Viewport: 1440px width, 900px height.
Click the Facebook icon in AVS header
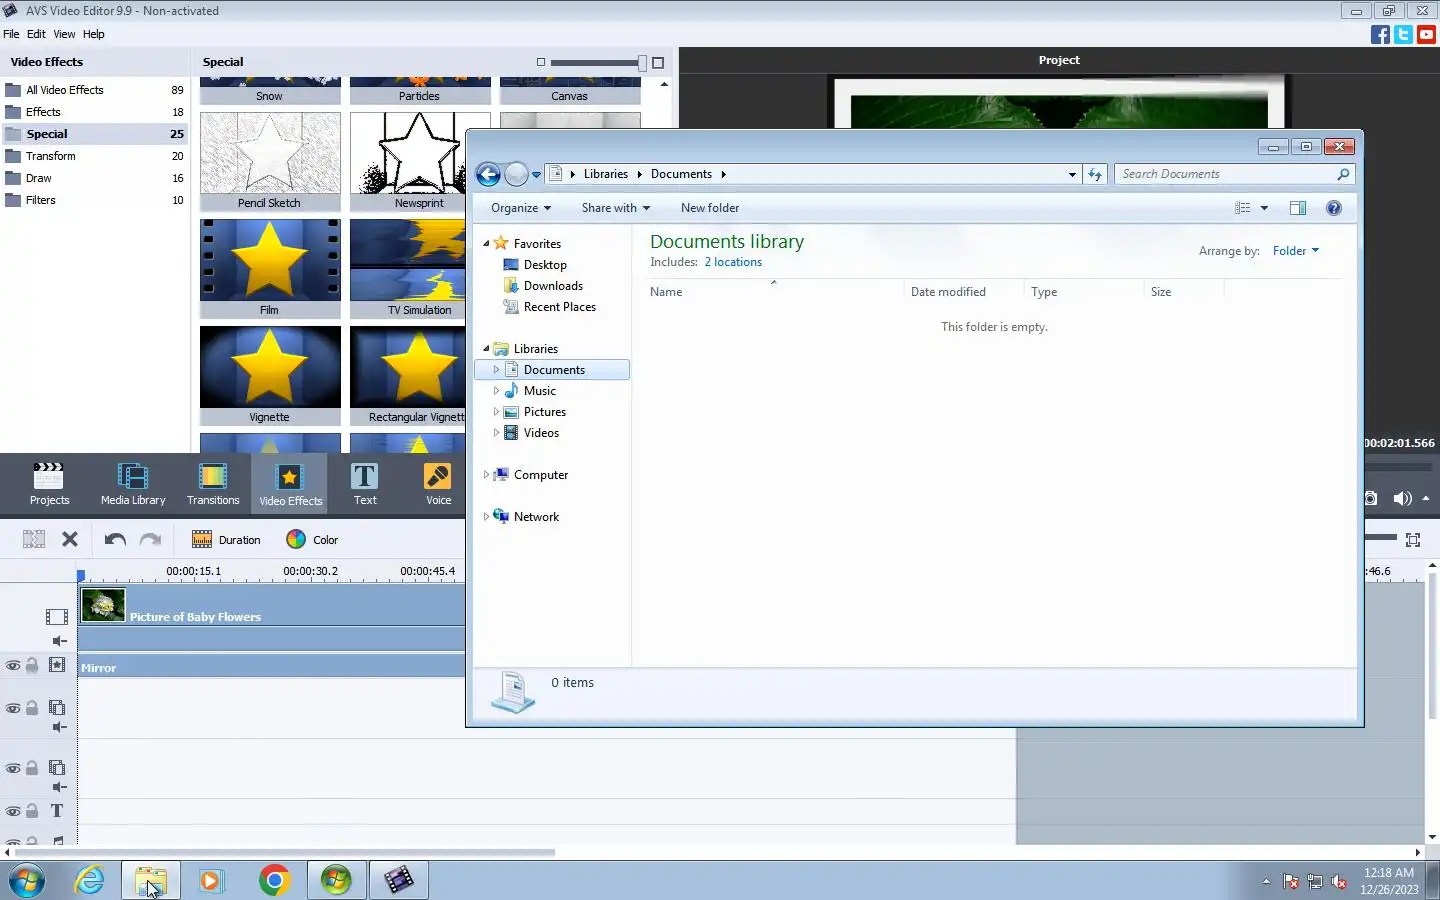pos(1380,34)
